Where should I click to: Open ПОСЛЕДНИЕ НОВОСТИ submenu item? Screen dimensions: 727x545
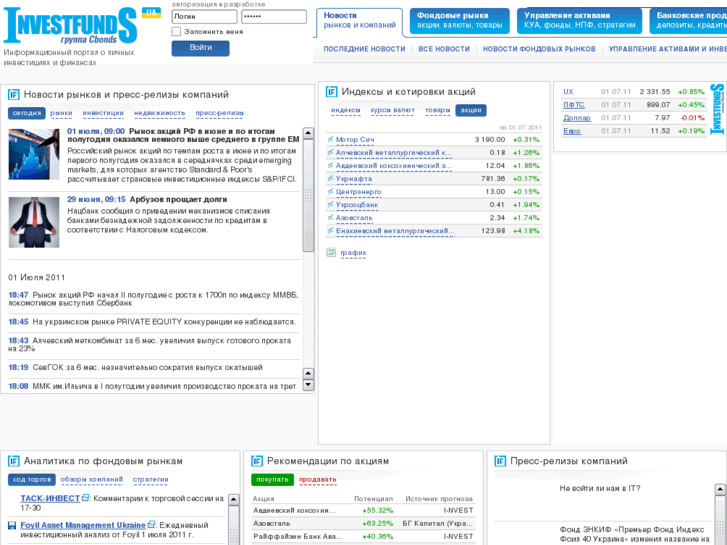point(364,49)
